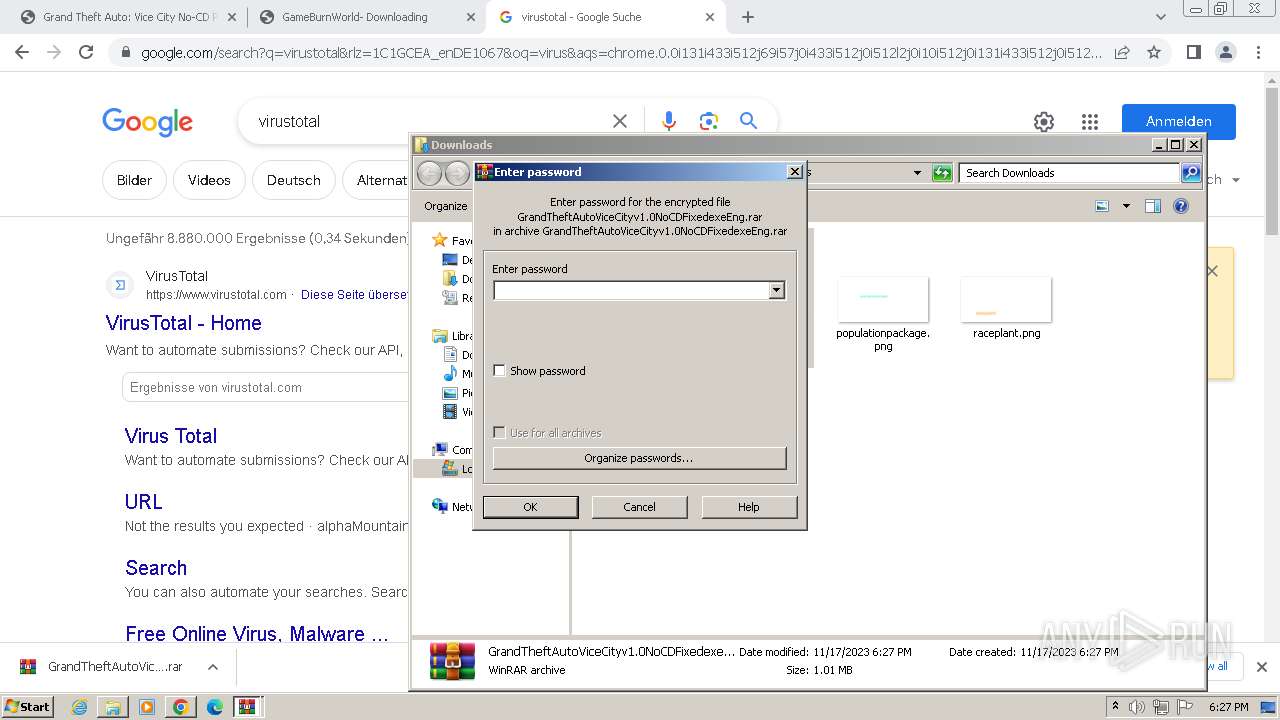The height and width of the screenshot is (720, 1280).
Task: Tick the greyed Use for all archives checkbox
Action: click(x=500, y=433)
